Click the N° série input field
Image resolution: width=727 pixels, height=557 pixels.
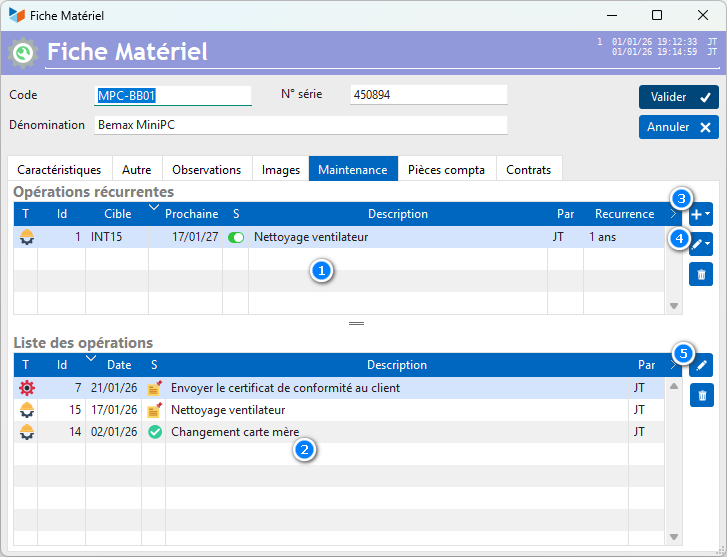[428, 95]
